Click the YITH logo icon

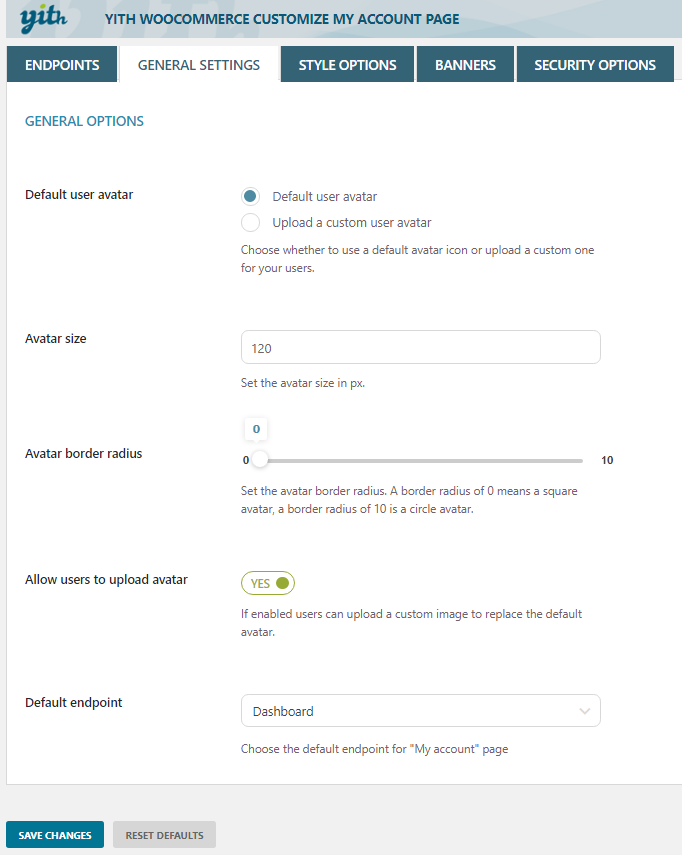coord(44,19)
